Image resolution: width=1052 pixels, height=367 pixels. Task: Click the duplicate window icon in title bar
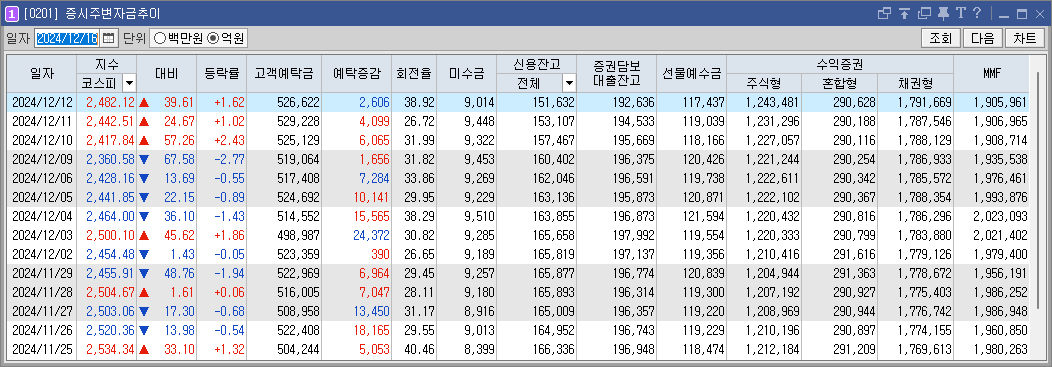(x=925, y=13)
